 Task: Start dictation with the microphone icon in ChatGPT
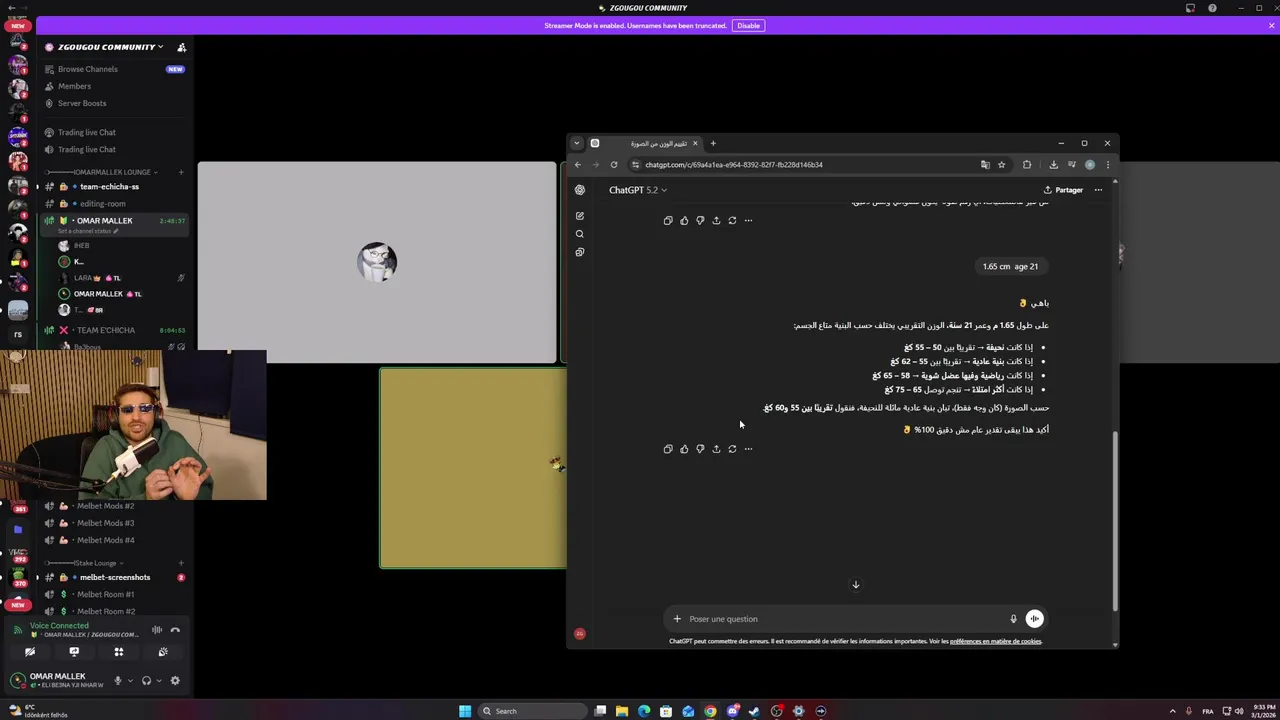[x=1013, y=619]
